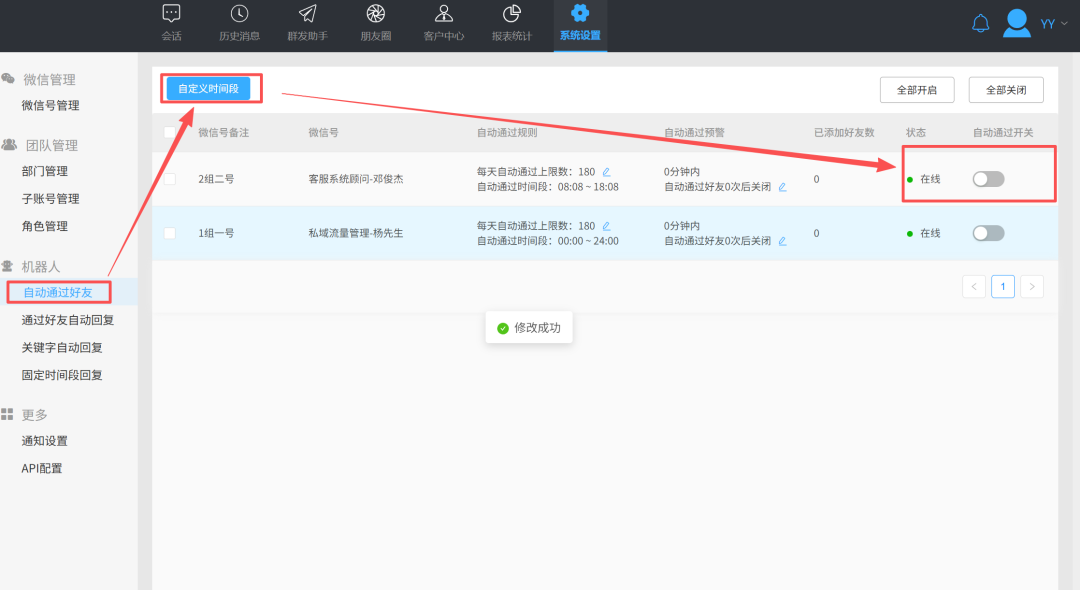This screenshot has height=590, width=1080.
Task: Open 通知设置 in sidebar
Action: pos(45,441)
